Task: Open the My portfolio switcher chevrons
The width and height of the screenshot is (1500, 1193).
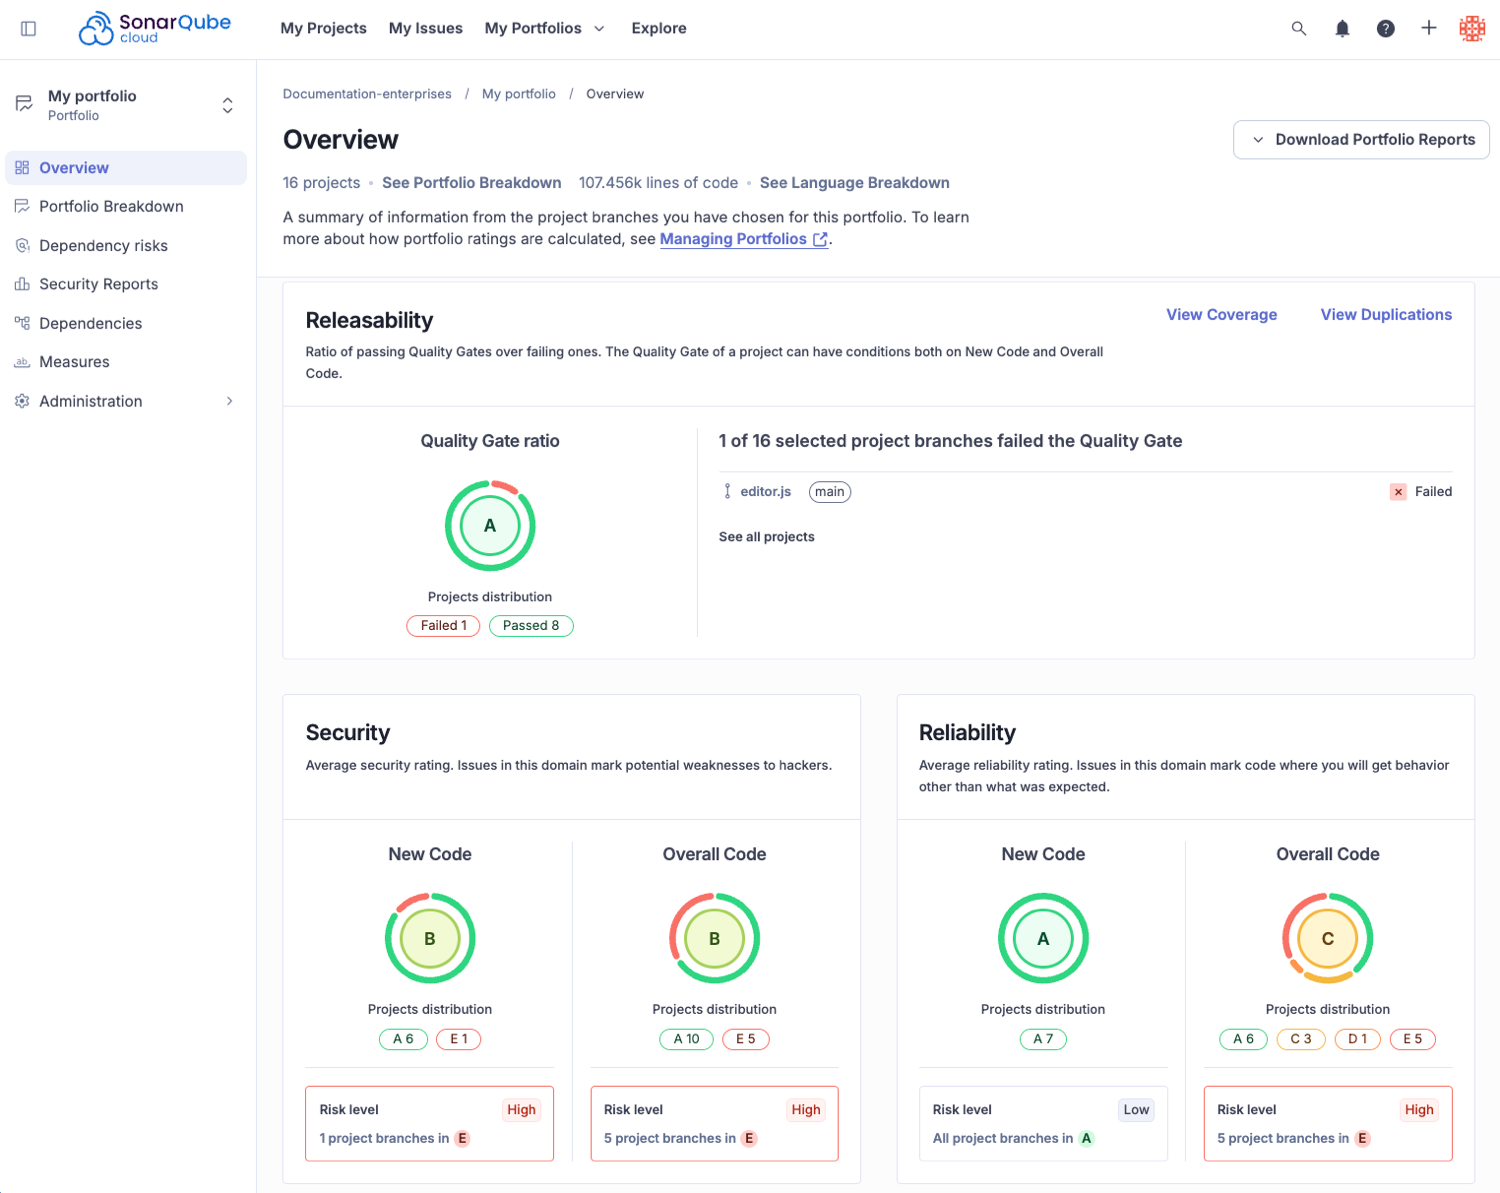Action: pos(228,105)
